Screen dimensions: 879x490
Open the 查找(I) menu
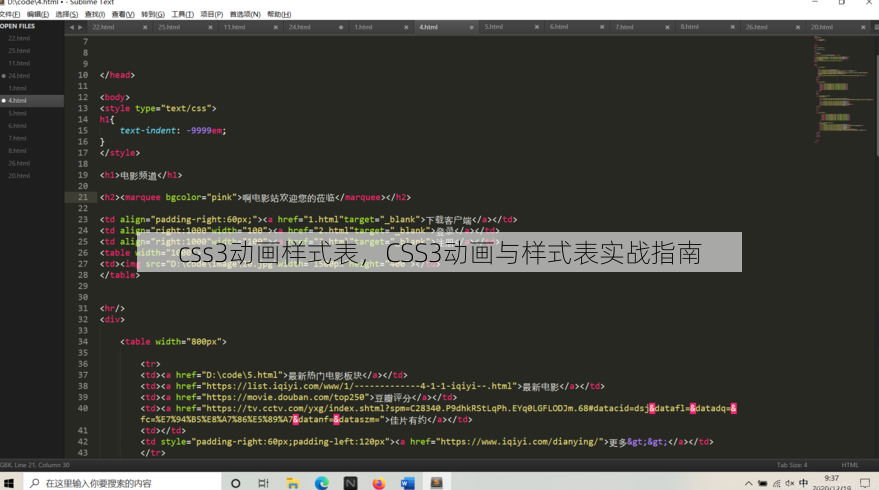click(x=95, y=14)
